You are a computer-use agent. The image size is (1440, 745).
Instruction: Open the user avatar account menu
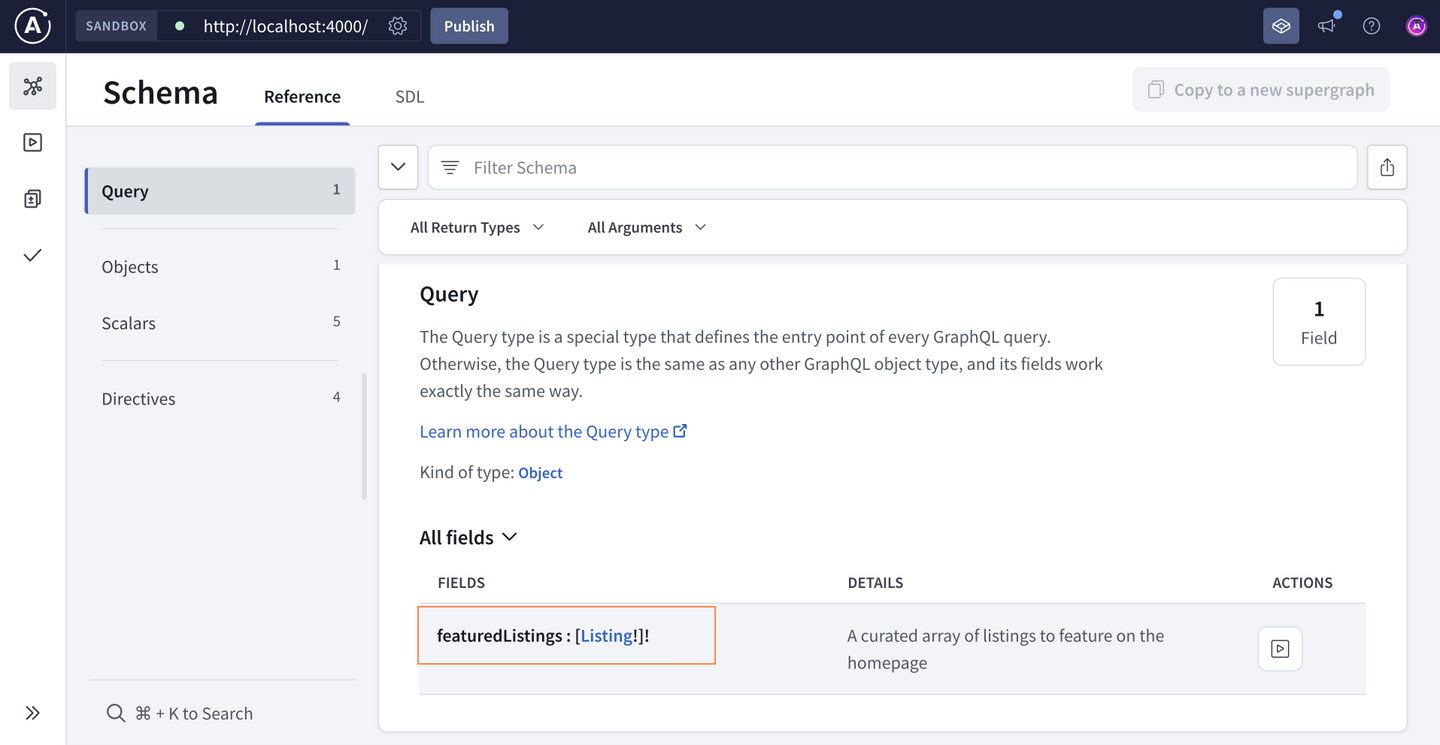pyautogui.click(x=1417, y=26)
